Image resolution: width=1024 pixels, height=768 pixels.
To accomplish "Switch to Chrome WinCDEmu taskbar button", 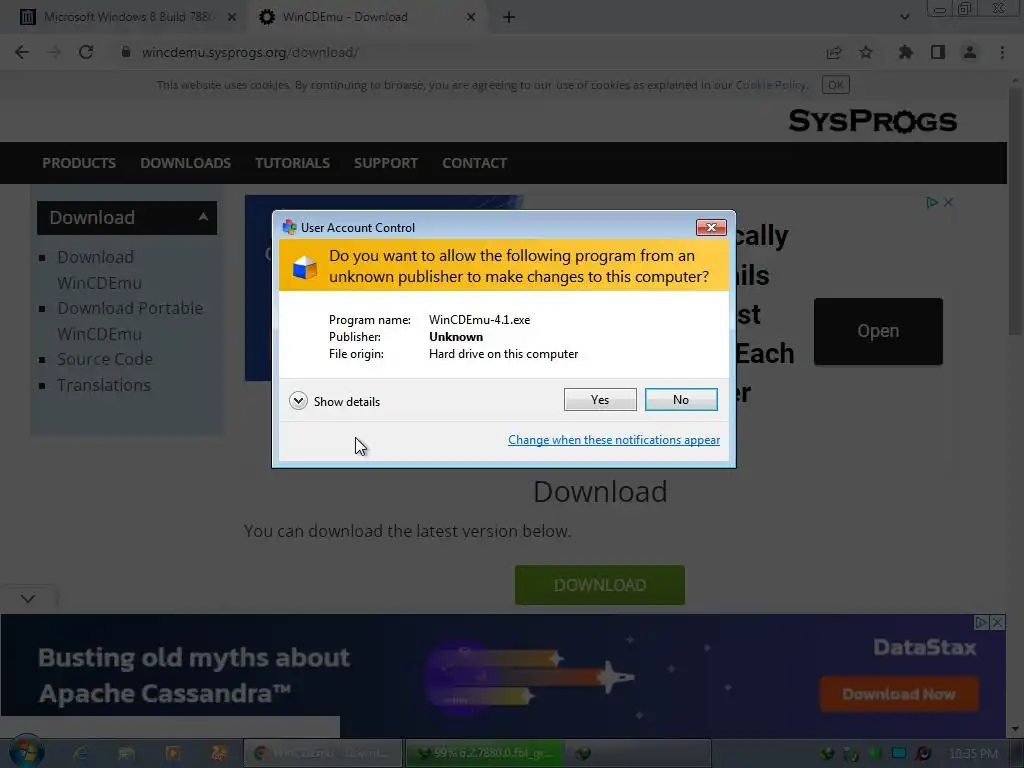I will tap(323, 753).
